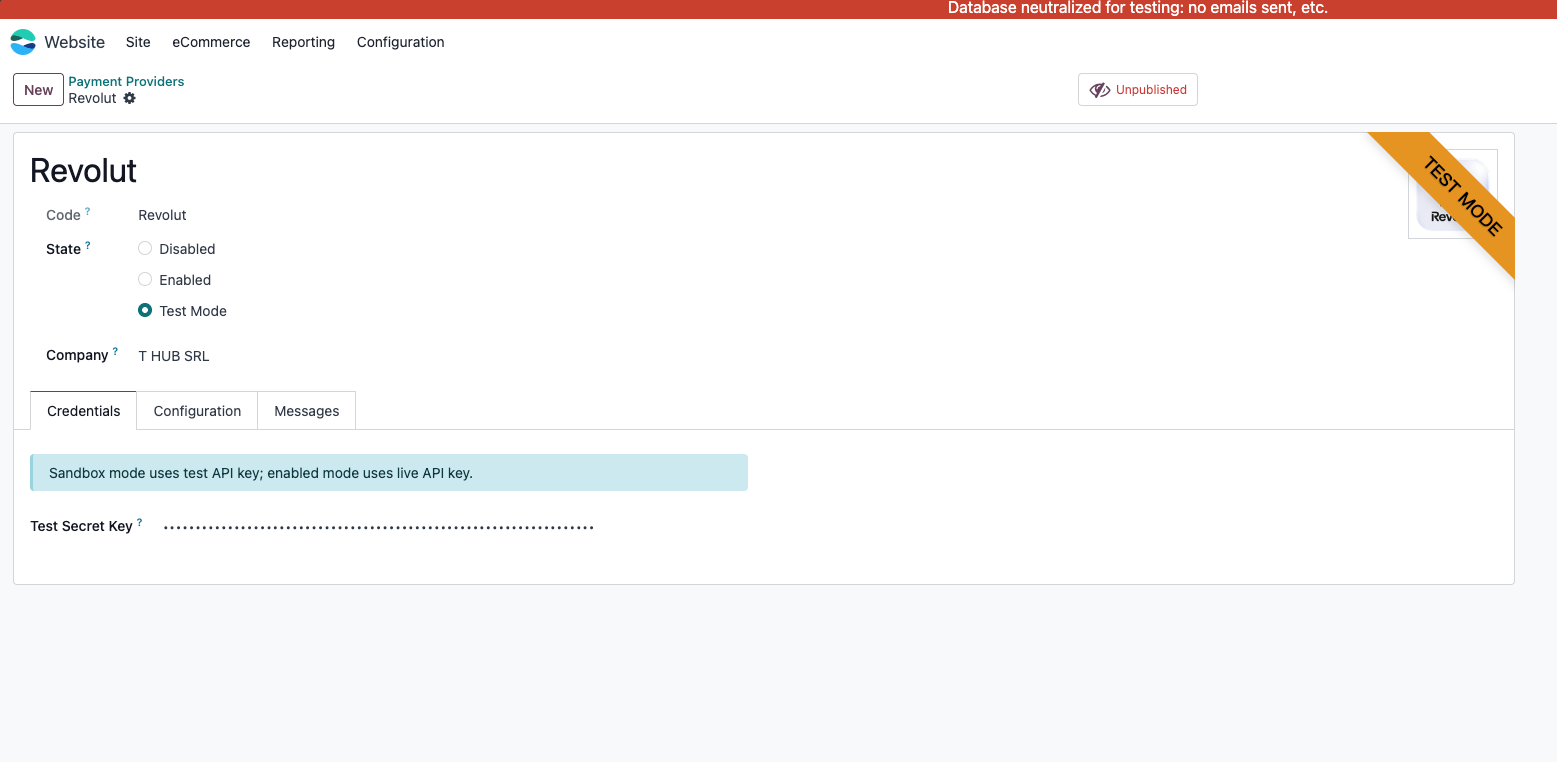Click the help icon next to State

click(88, 246)
